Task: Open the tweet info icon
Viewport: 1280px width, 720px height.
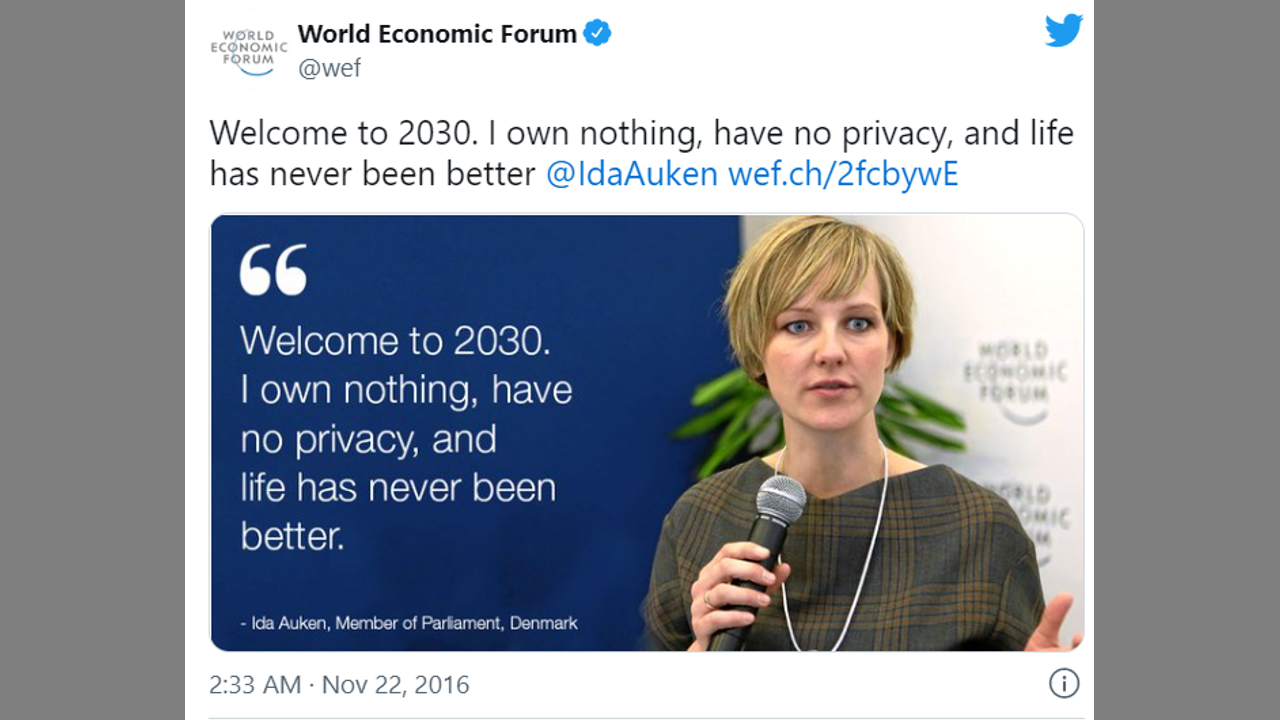Action: 1064,684
